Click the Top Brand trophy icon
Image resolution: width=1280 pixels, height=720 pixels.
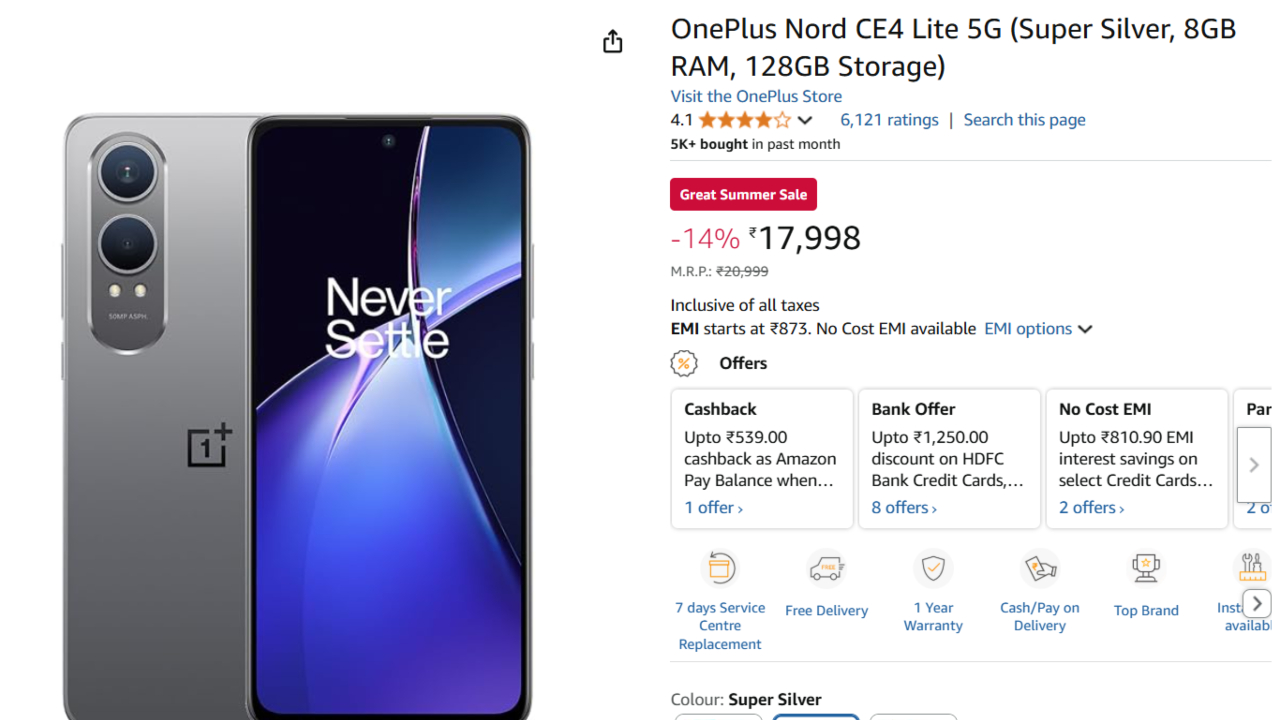[1146, 568]
